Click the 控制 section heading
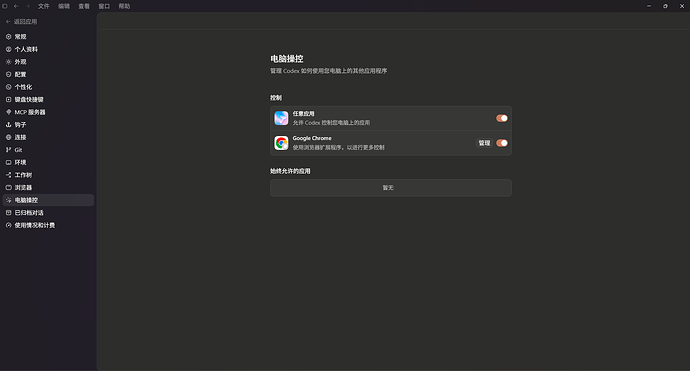690x371 pixels. 276,98
